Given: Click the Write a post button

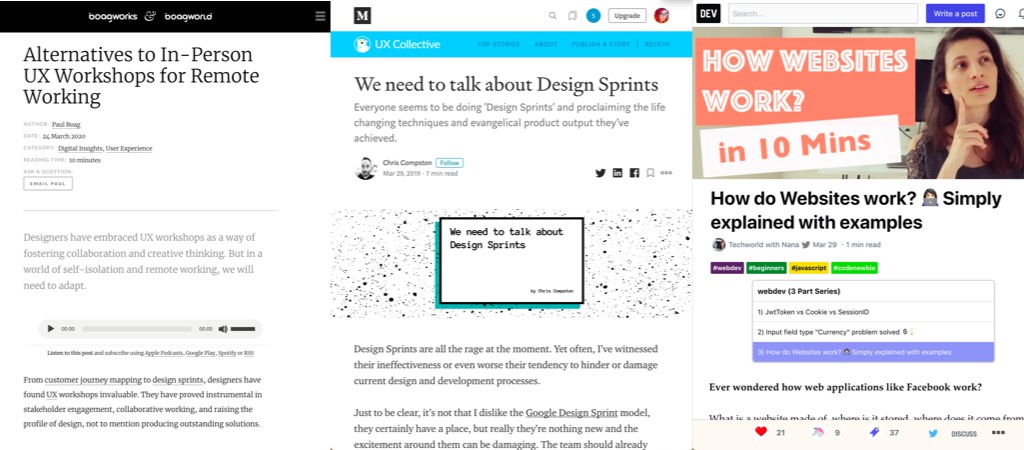Looking at the screenshot, I should [954, 13].
